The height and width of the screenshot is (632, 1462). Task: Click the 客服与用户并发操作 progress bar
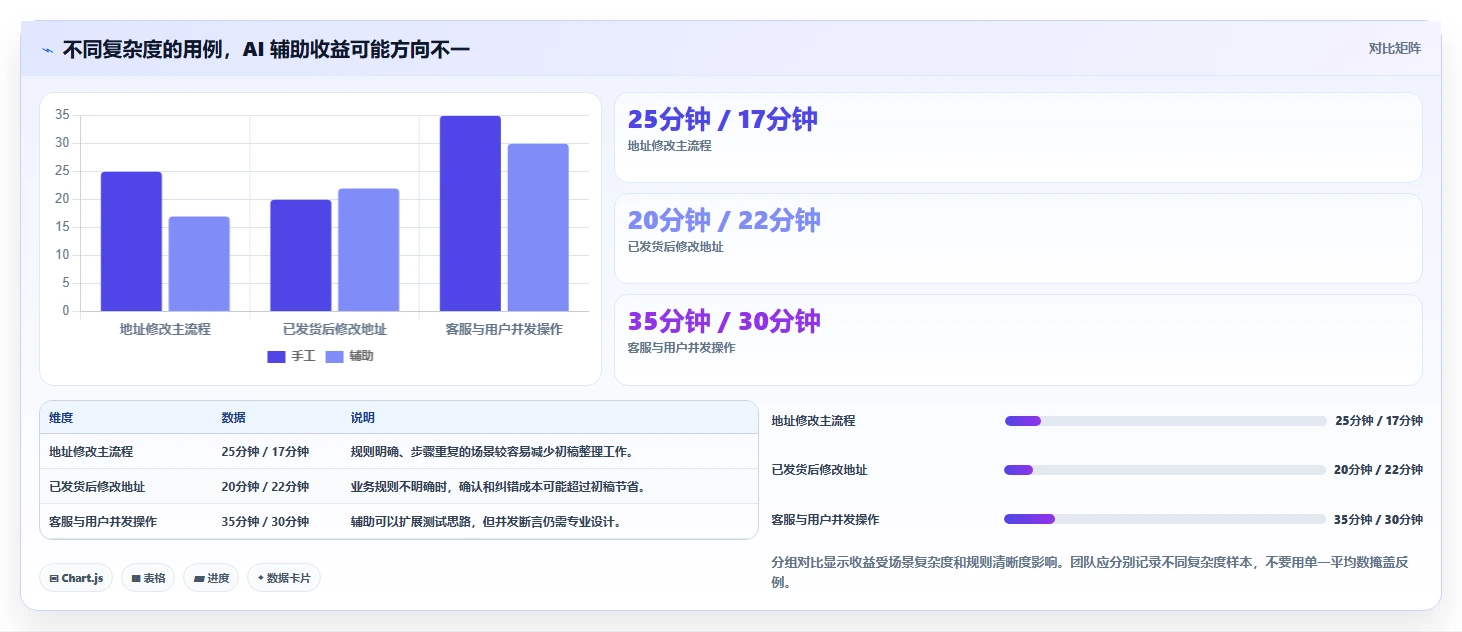1165,519
